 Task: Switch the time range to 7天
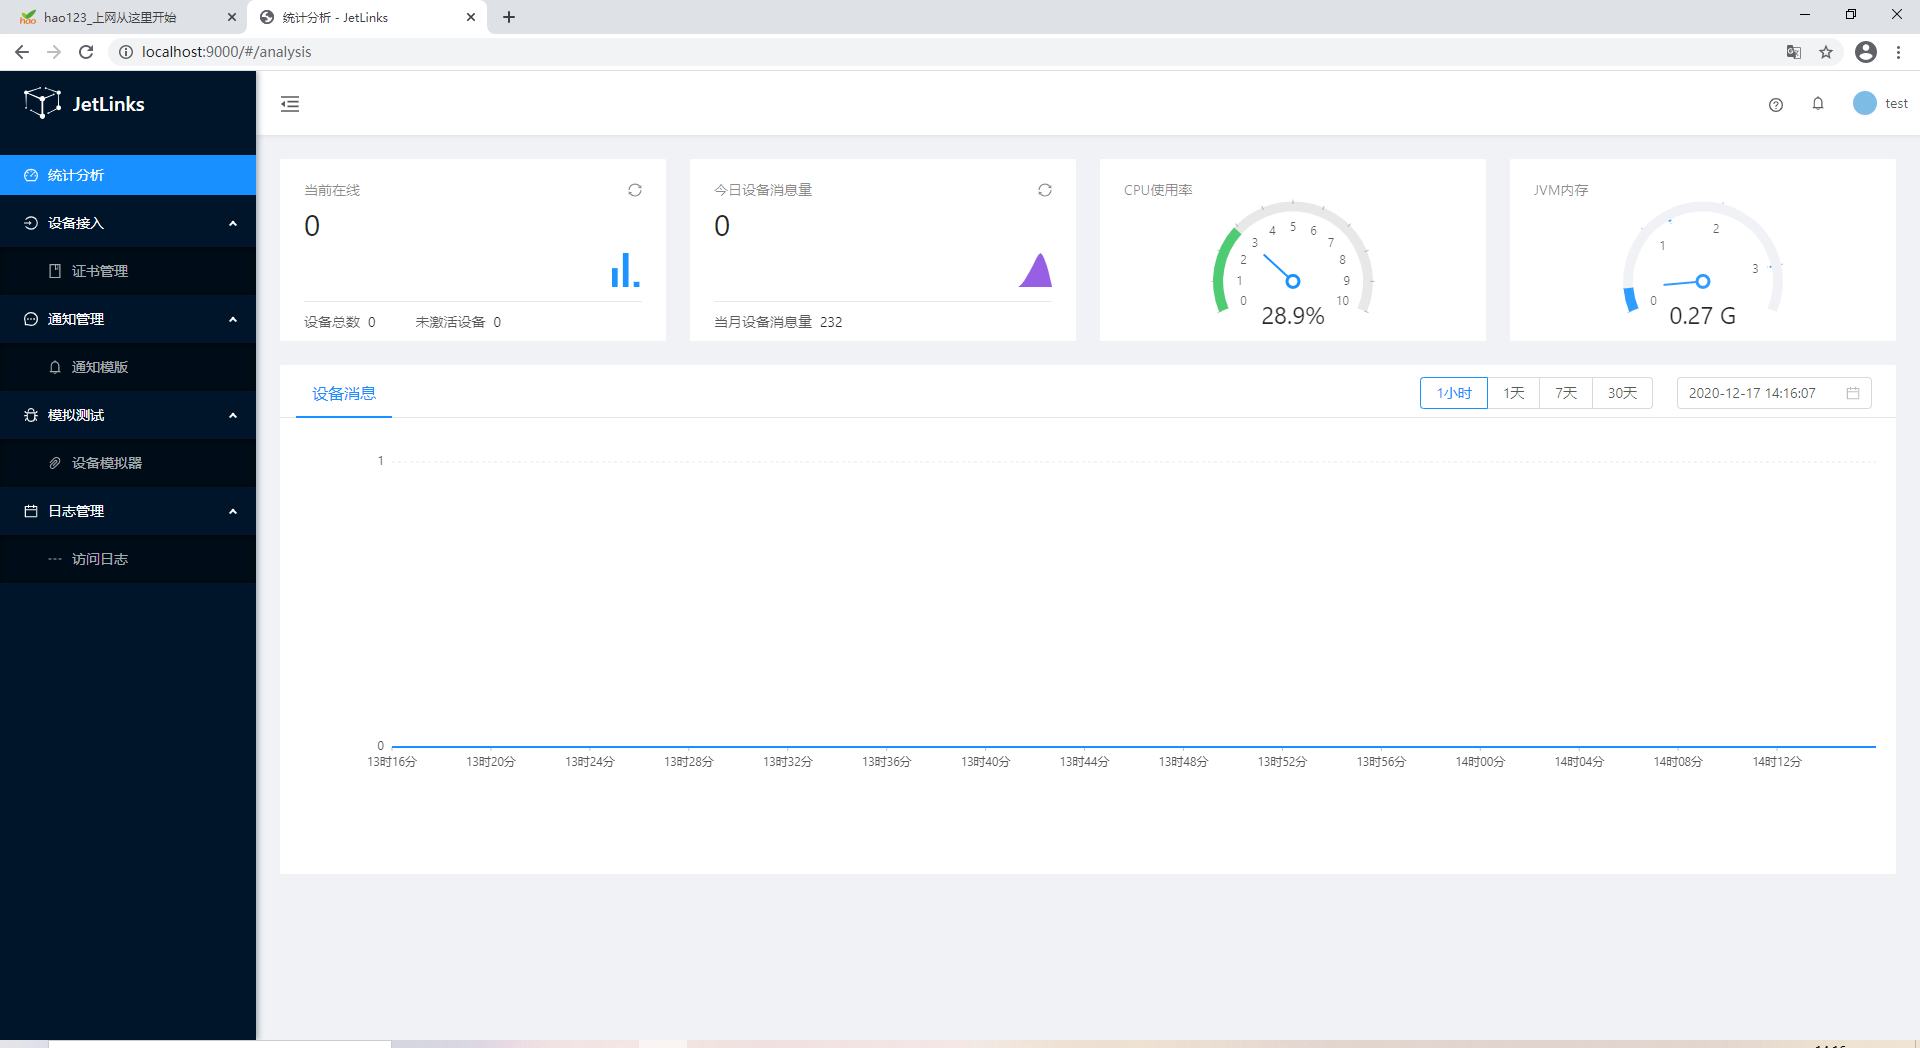point(1565,393)
